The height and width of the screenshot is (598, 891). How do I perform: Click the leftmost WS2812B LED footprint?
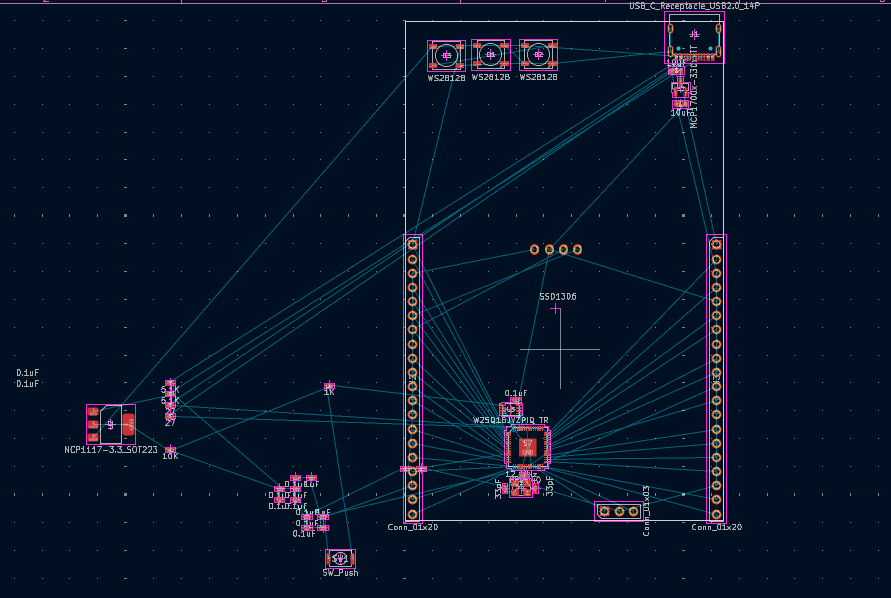point(446,55)
